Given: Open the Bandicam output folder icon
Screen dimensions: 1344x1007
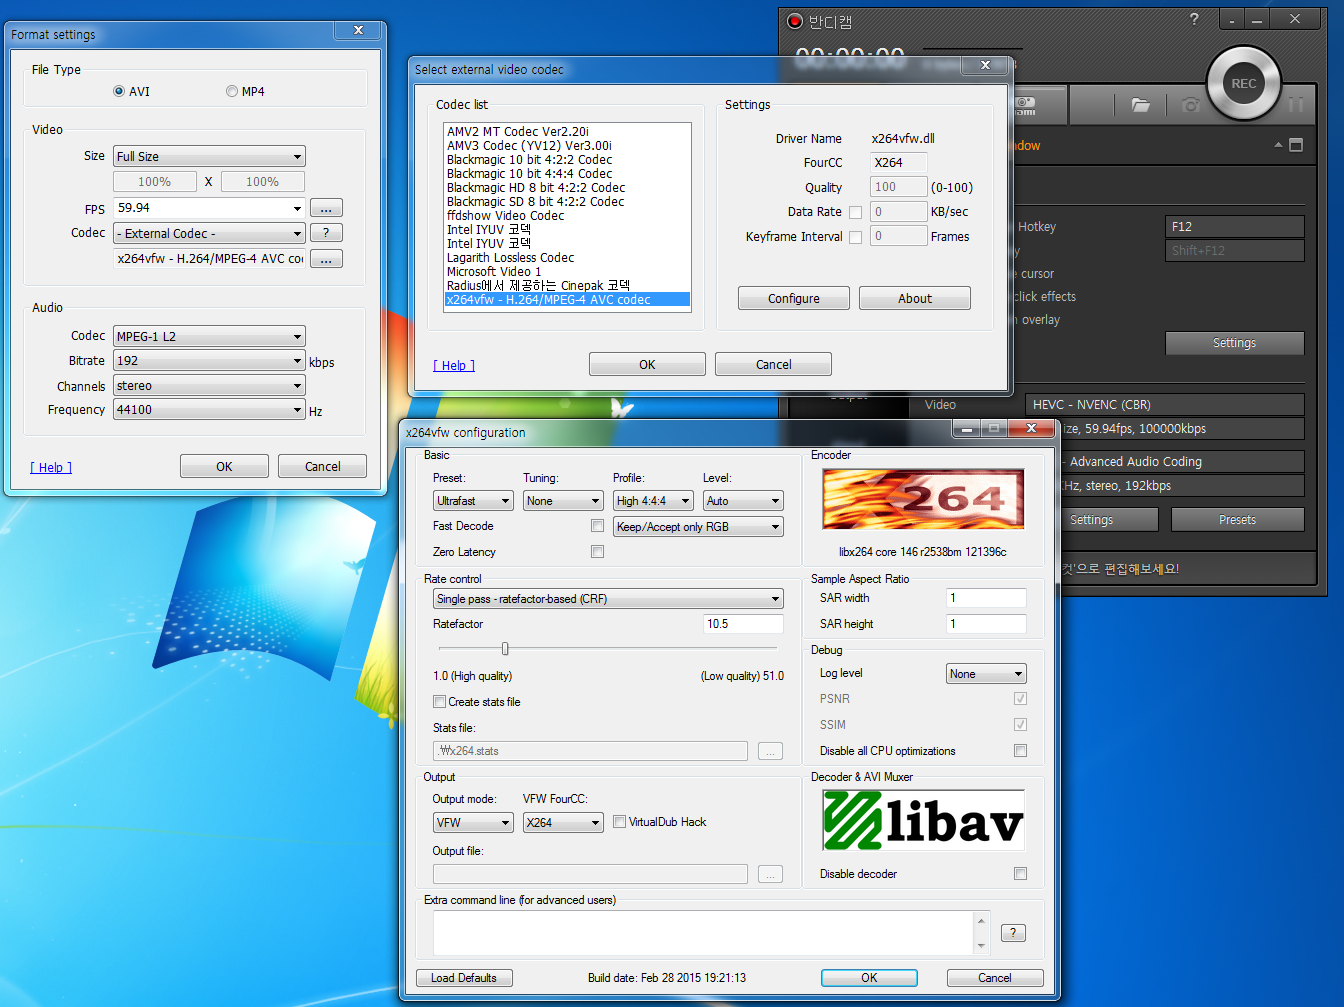Looking at the screenshot, I should tap(1140, 104).
